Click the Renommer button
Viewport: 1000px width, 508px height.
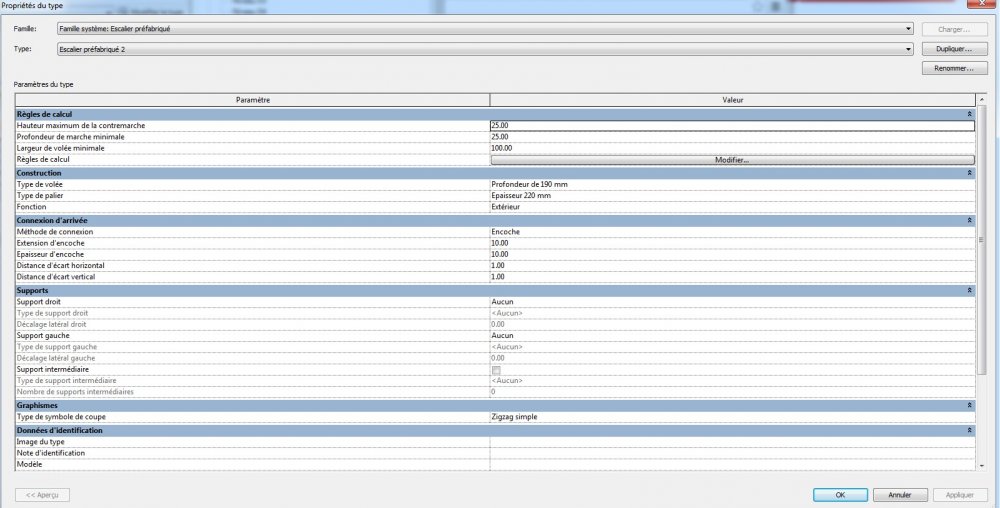pyautogui.click(x=954, y=68)
